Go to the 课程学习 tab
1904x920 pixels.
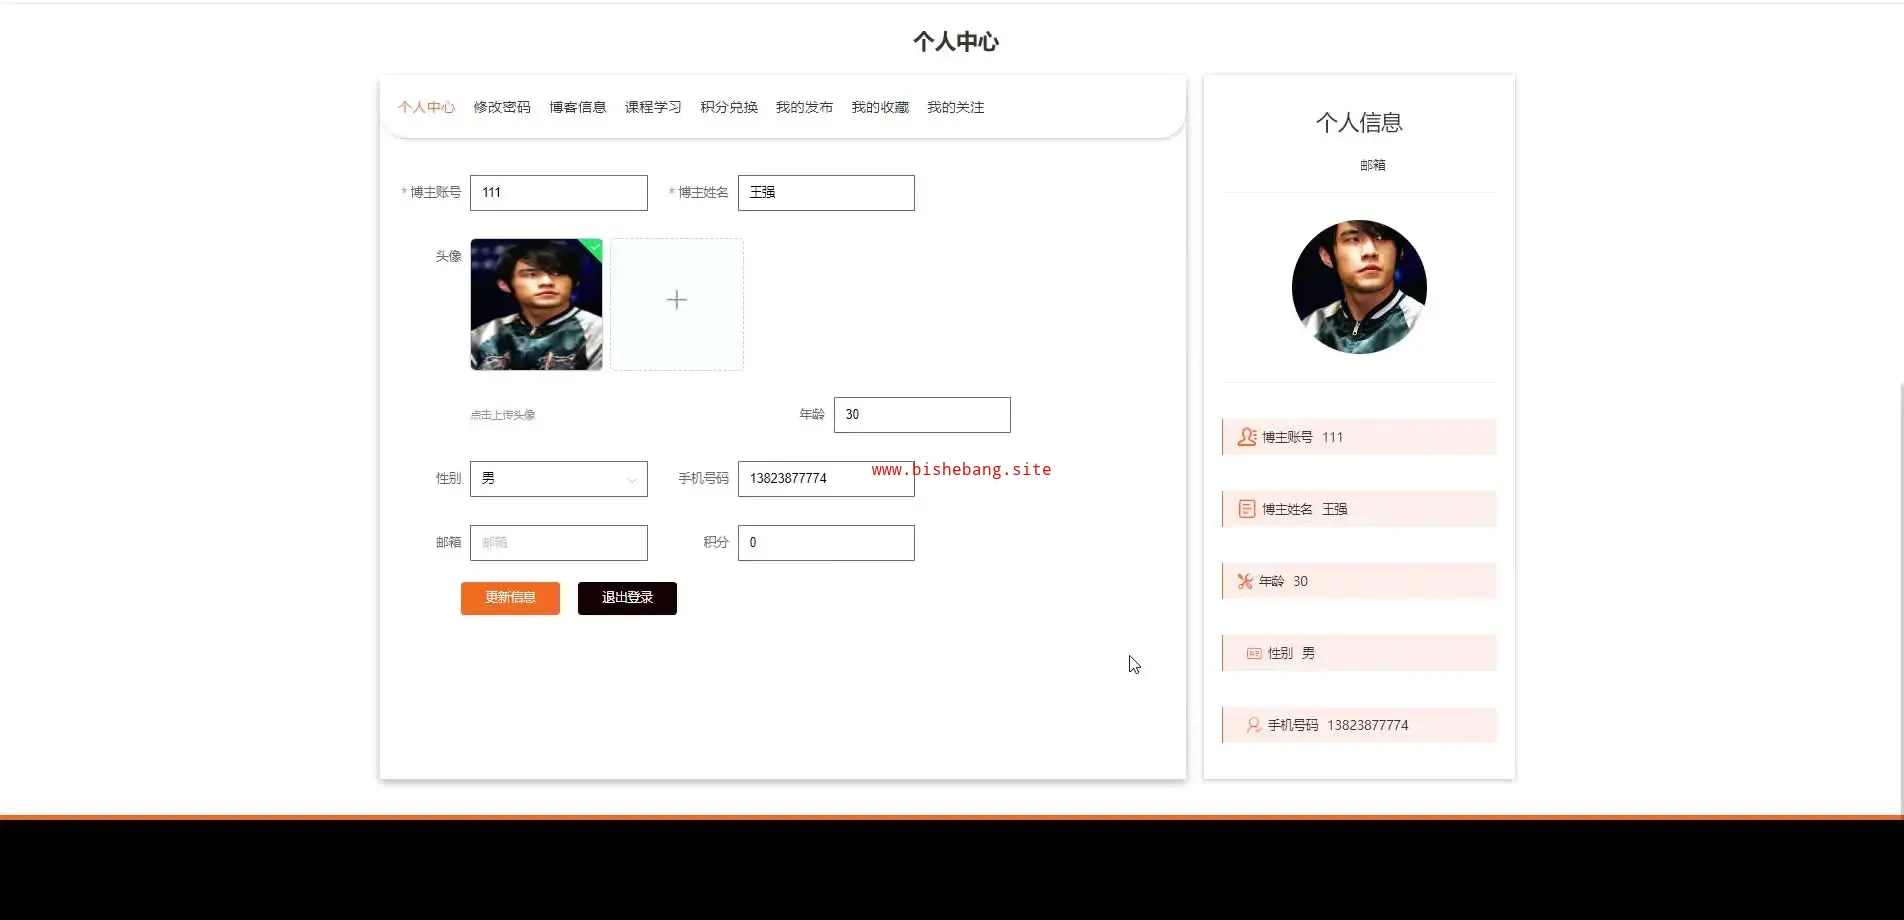point(653,107)
